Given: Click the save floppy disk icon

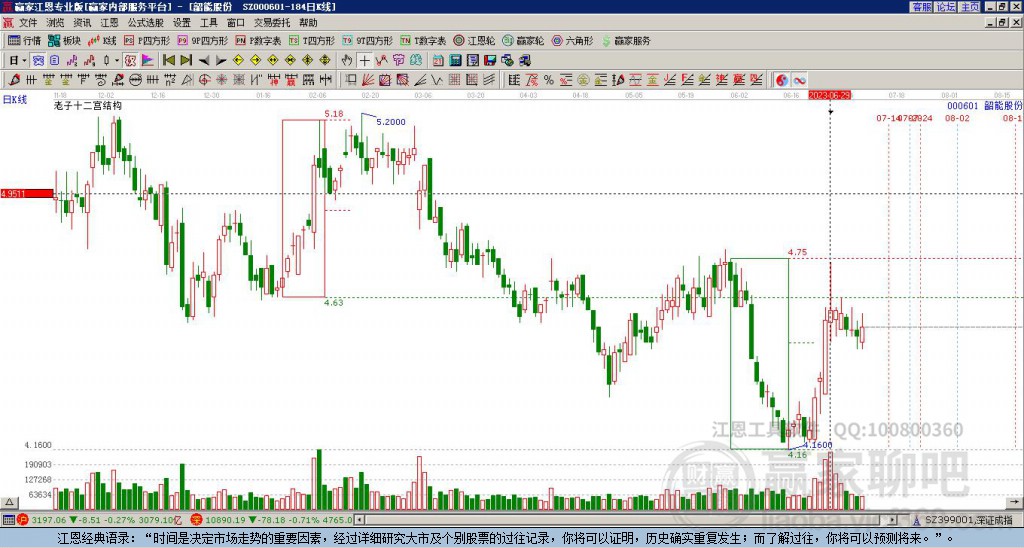Looking at the screenshot, I should pyautogui.click(x=490, y=60).
